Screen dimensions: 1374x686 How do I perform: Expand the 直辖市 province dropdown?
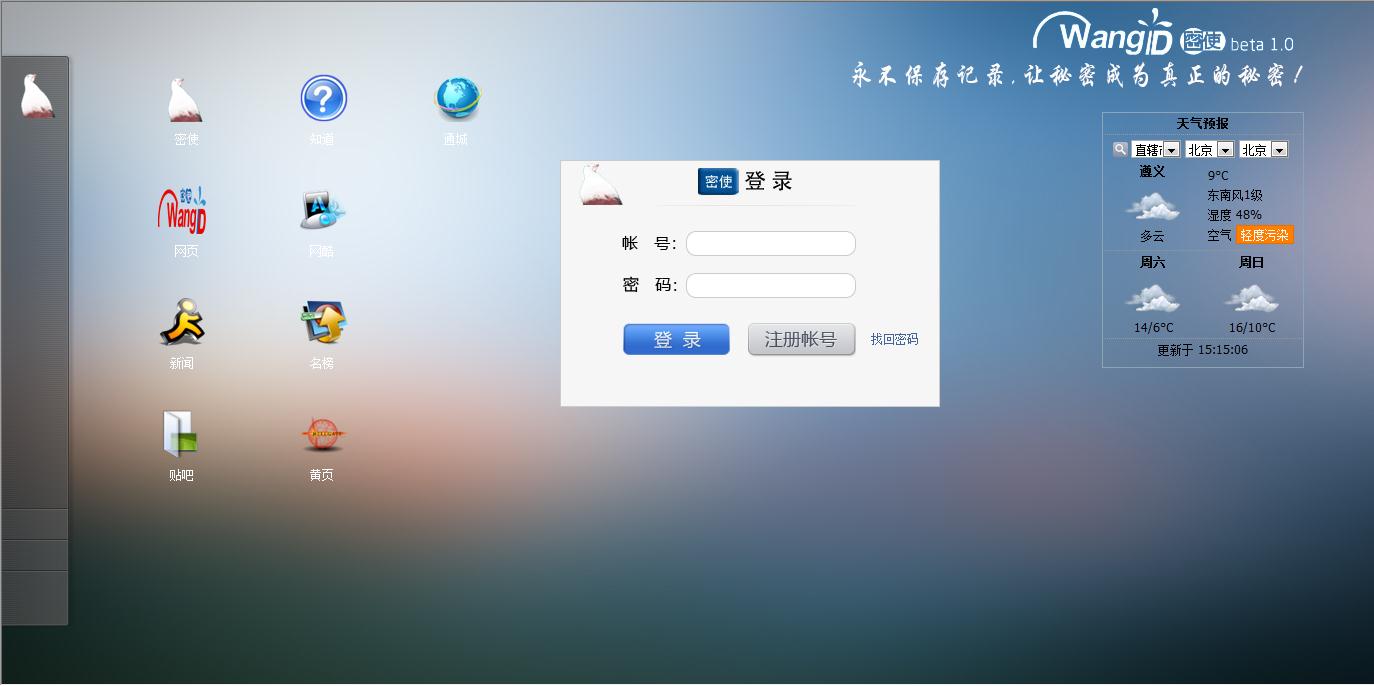click(1156, 150)
